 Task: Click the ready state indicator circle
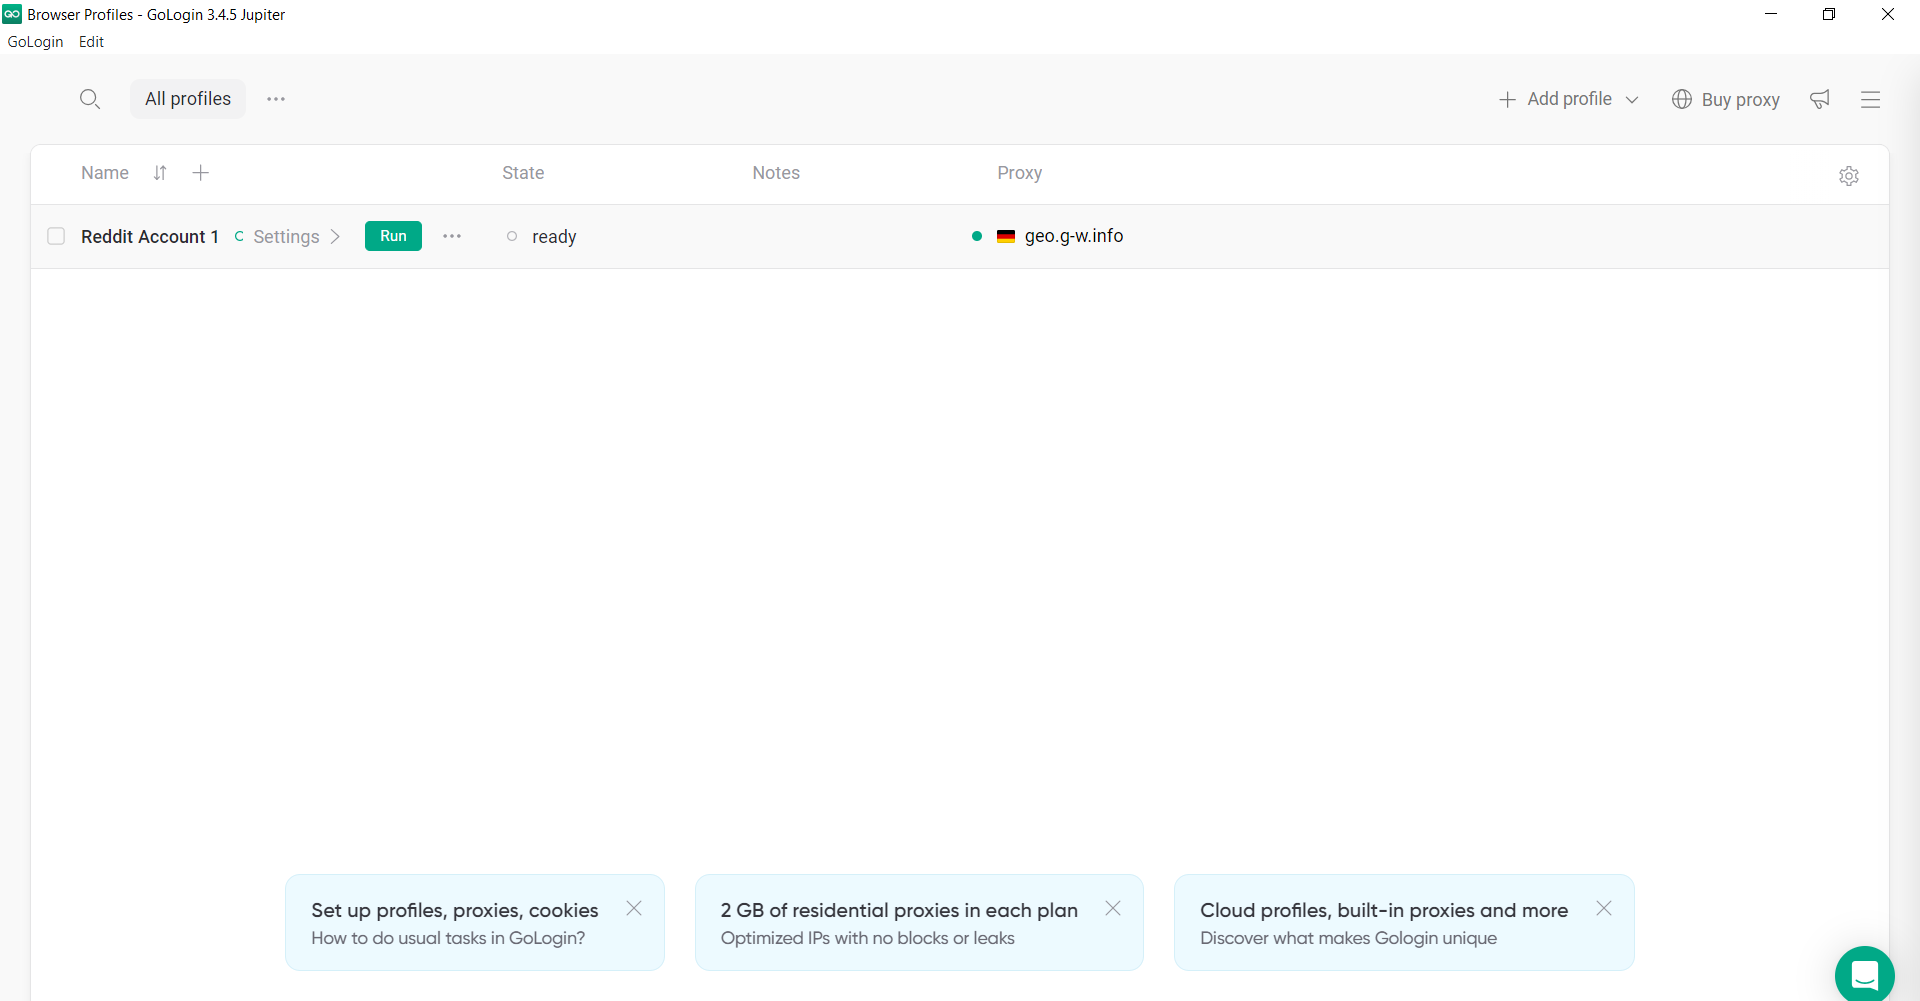point(512,236)
